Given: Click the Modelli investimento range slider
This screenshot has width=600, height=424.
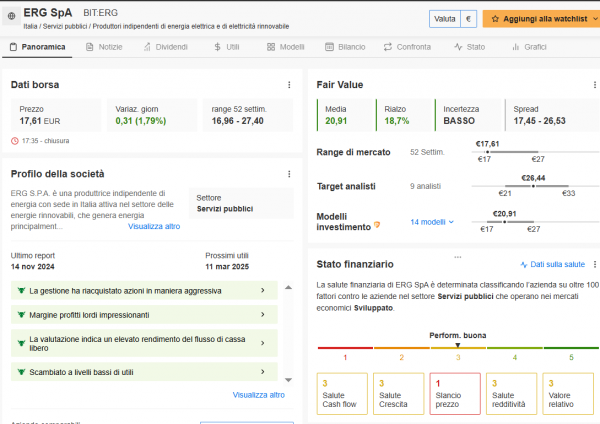Looking at the screenshot, I should [535, 222].
